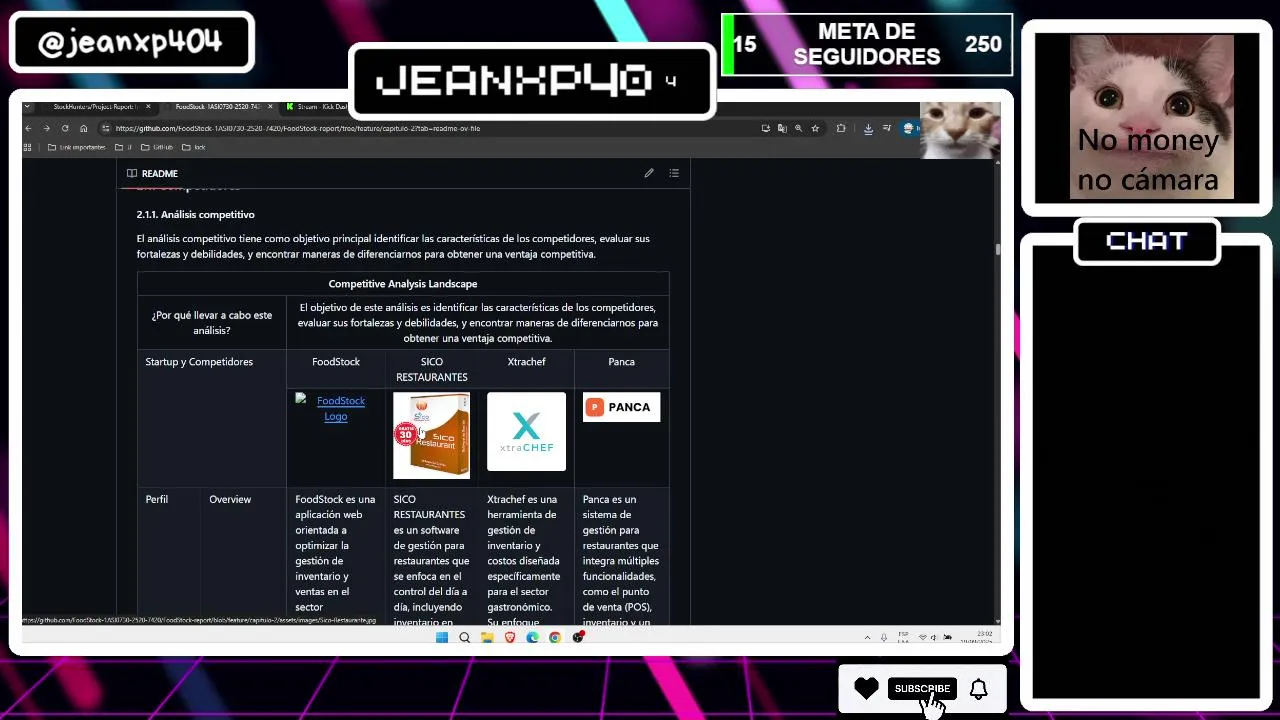Click the 'Perfil' row label
The width and height of the screenshot is (1280, 720).
coord(157,499)
